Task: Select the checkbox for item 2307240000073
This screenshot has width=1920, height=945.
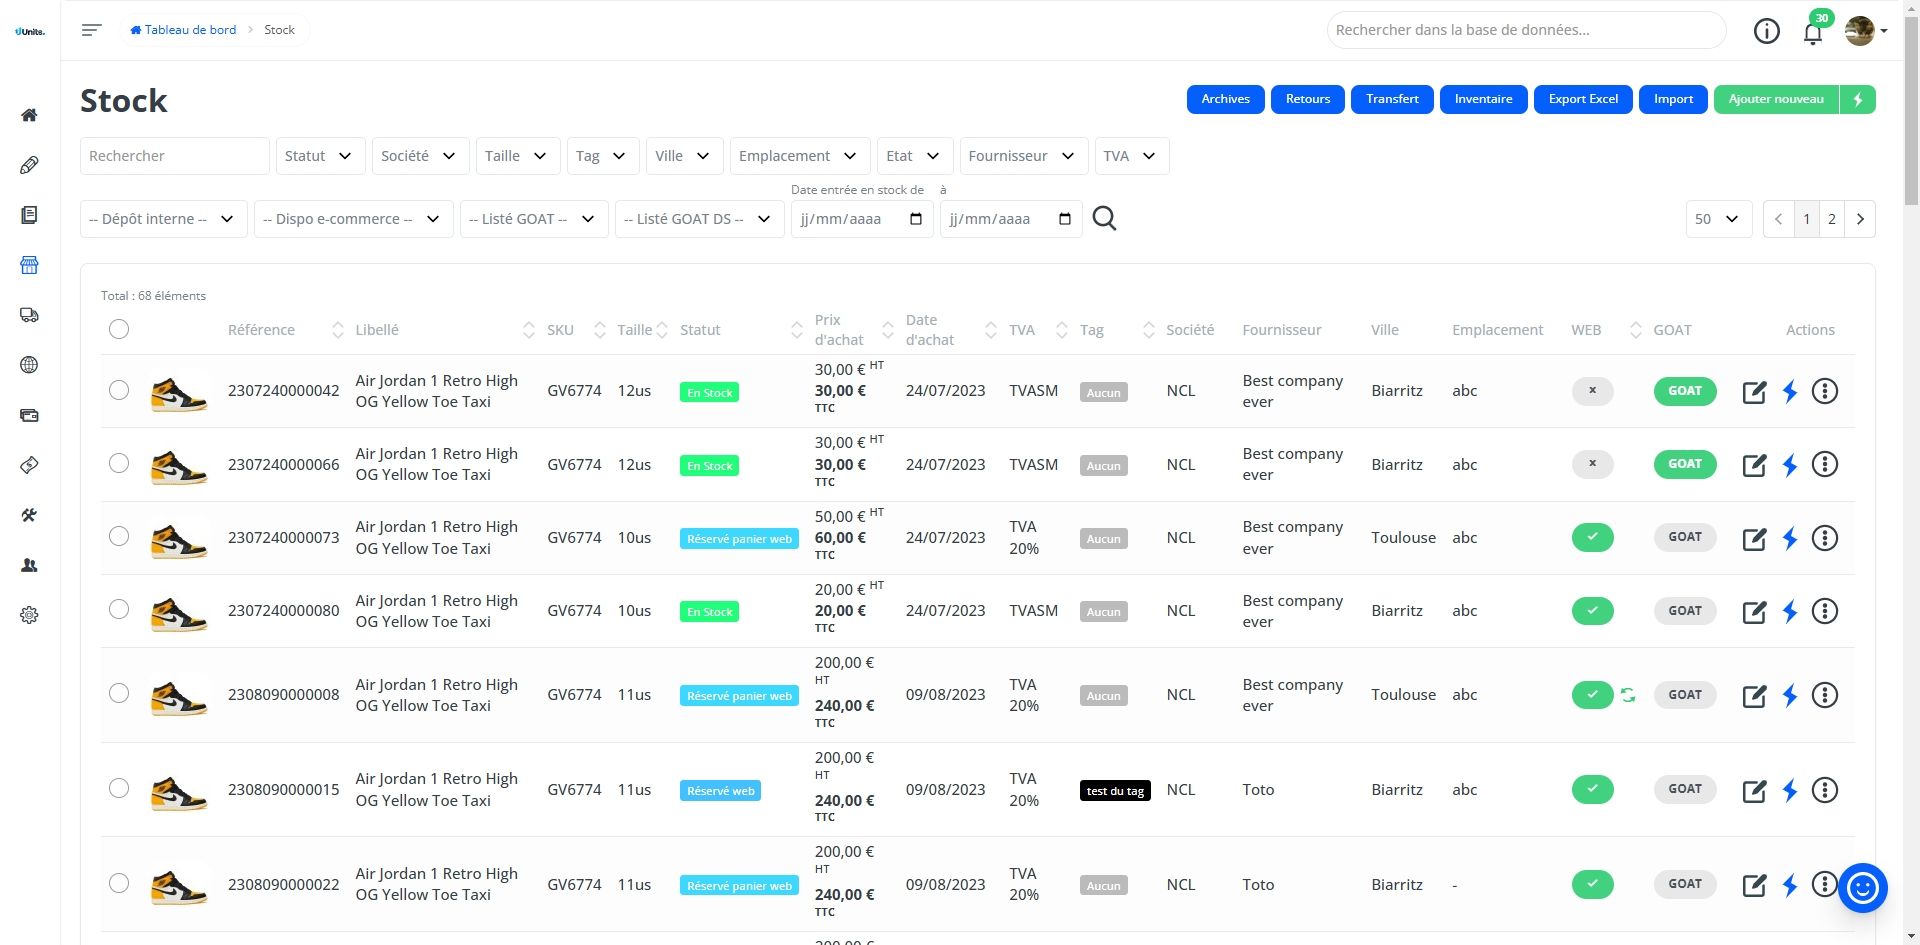Action: pos(119,536)
